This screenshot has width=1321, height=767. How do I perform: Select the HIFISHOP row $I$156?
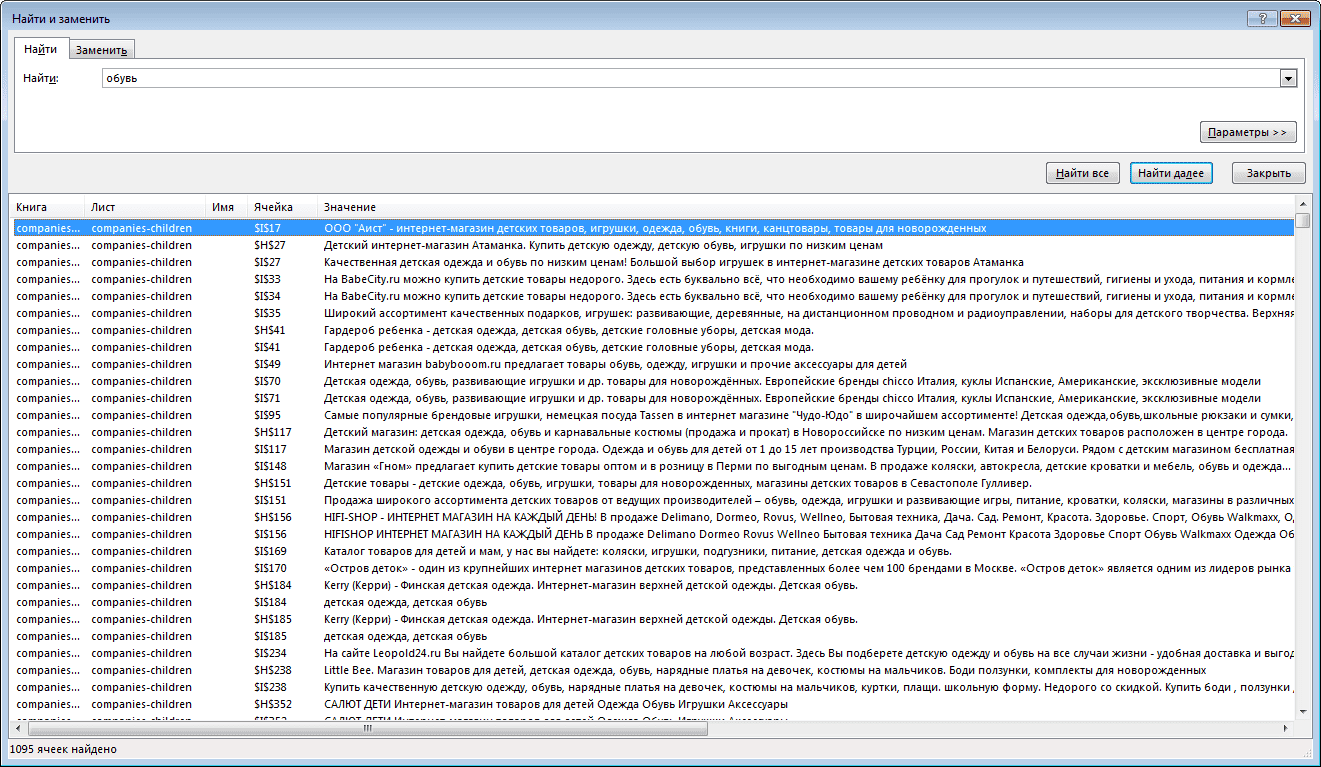tap(652, 534)
